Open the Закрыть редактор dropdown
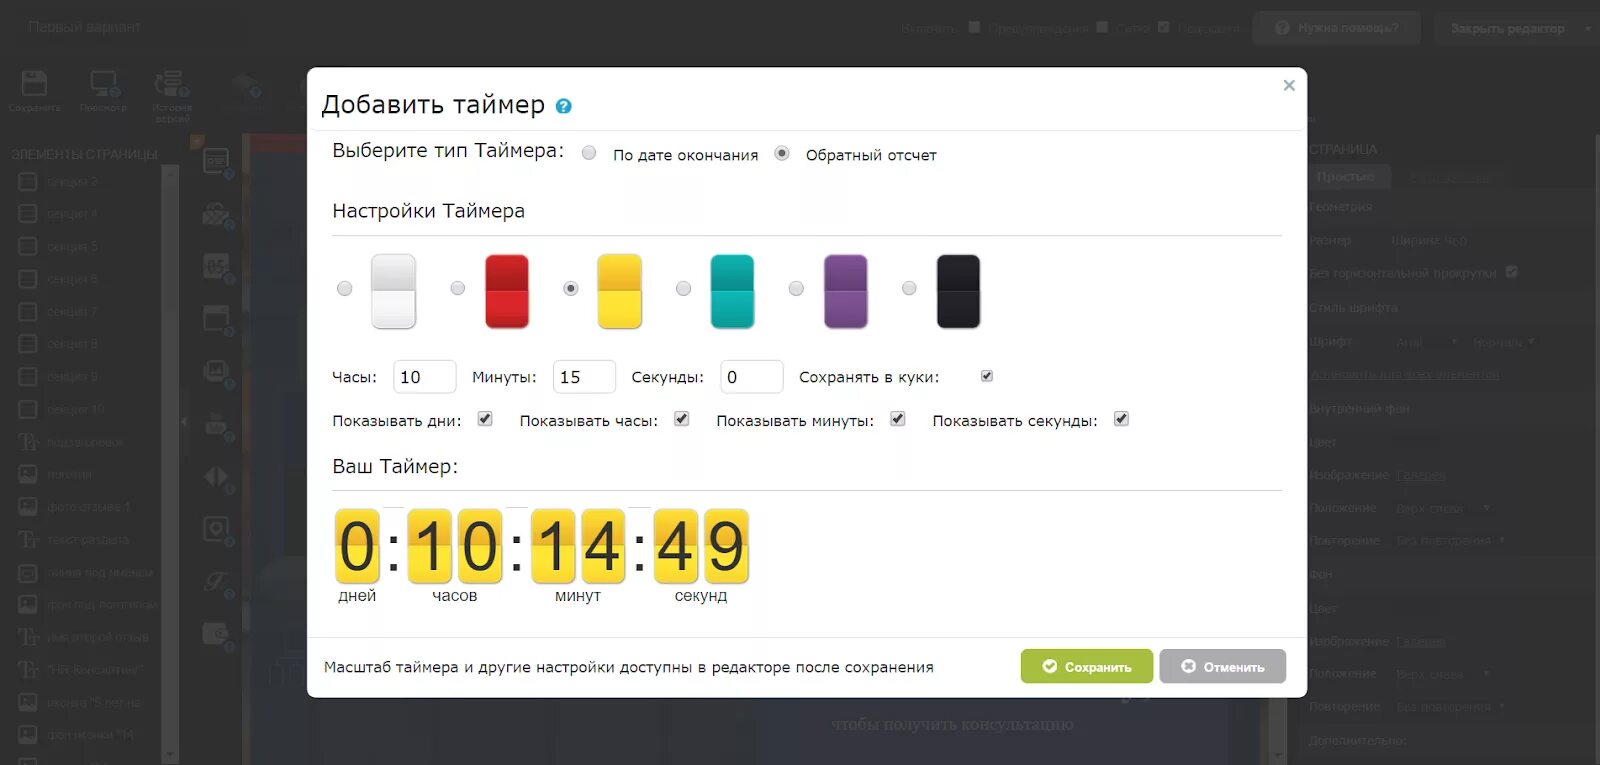Viewport: 1600px width, 765px height. pyautogui.click(x=1588, y=29)
